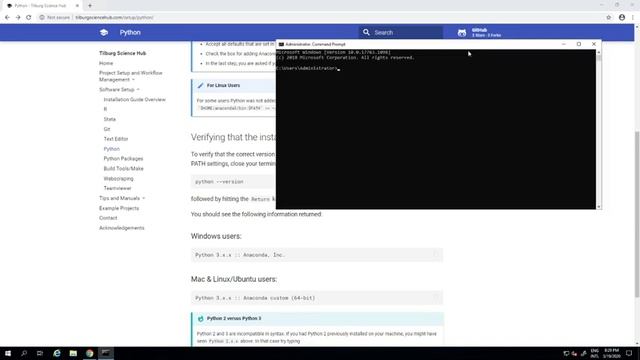Click the Command Prompt vertical scrollbar

[599, 129]
